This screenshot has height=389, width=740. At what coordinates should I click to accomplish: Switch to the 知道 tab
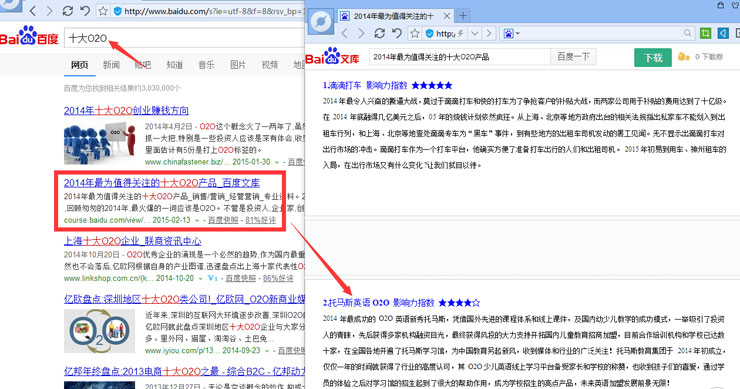coord(175,65)
